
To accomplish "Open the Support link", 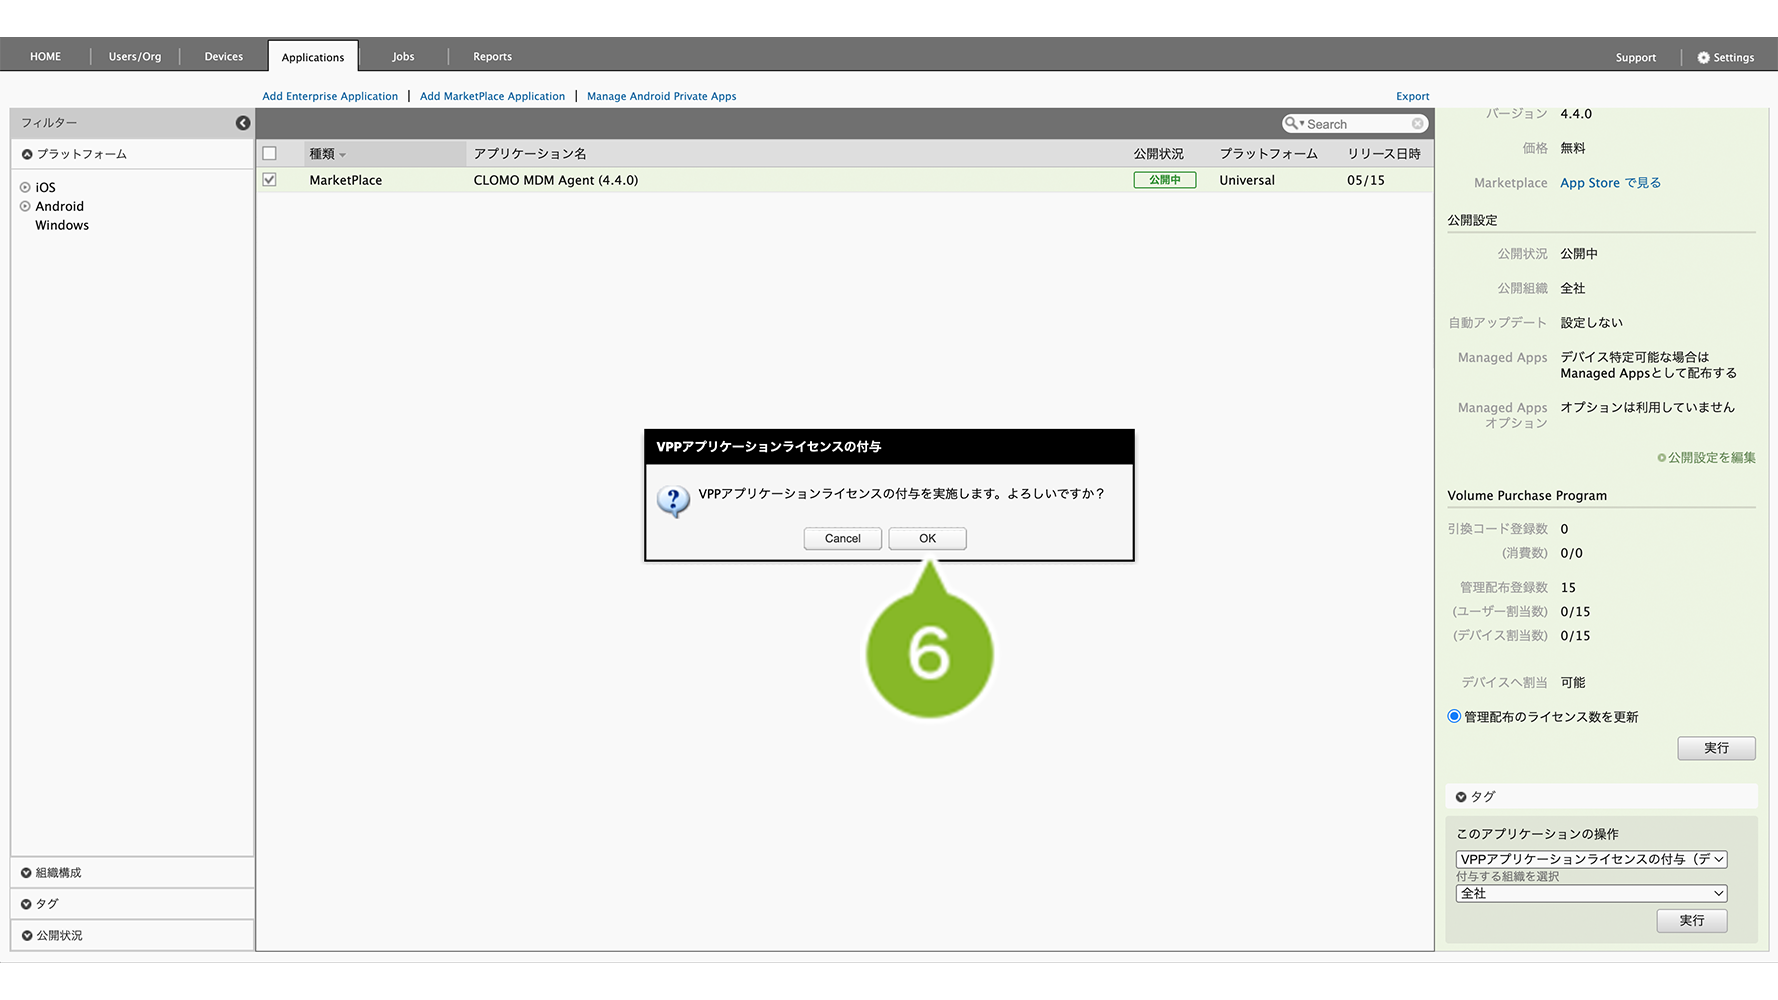I will pyautogui.click(x=1635, y=58).
